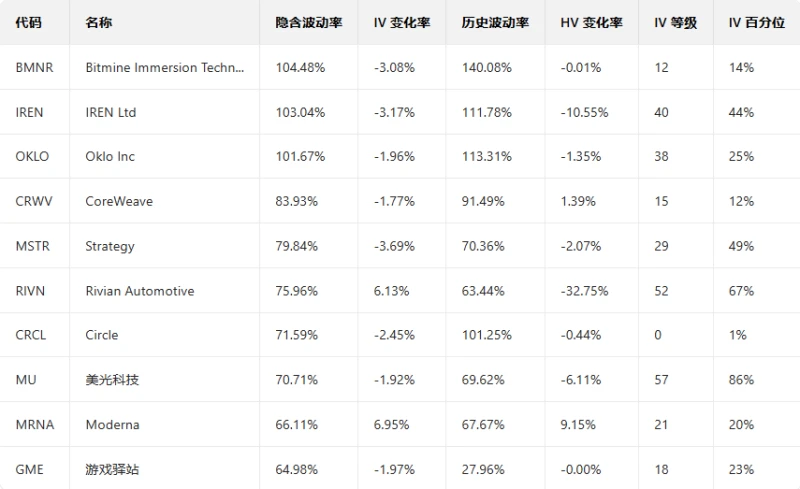Screen dimensions: 800x489
Task: Sort by the 隐含波动率 column header
Action: coord(309,23)
